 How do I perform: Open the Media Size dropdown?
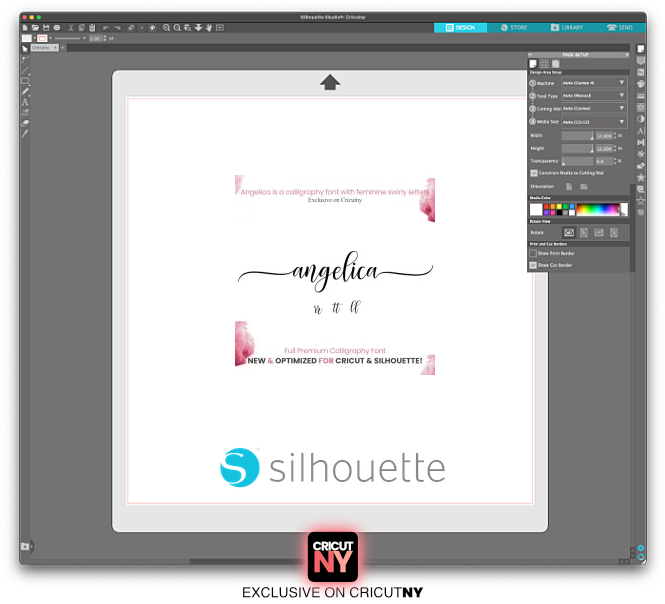(594, 122)
